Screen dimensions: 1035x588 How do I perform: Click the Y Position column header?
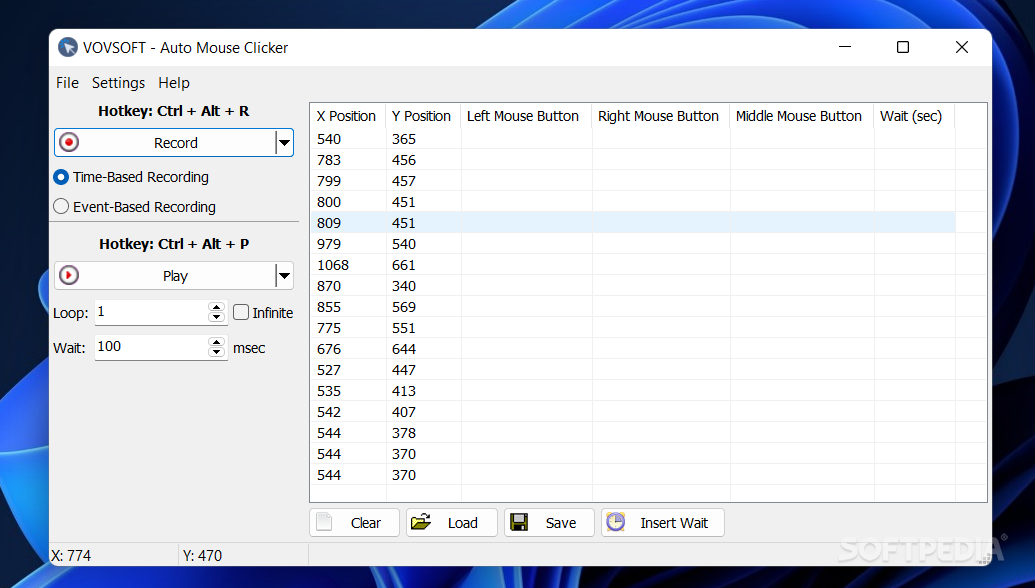(423, 116)
